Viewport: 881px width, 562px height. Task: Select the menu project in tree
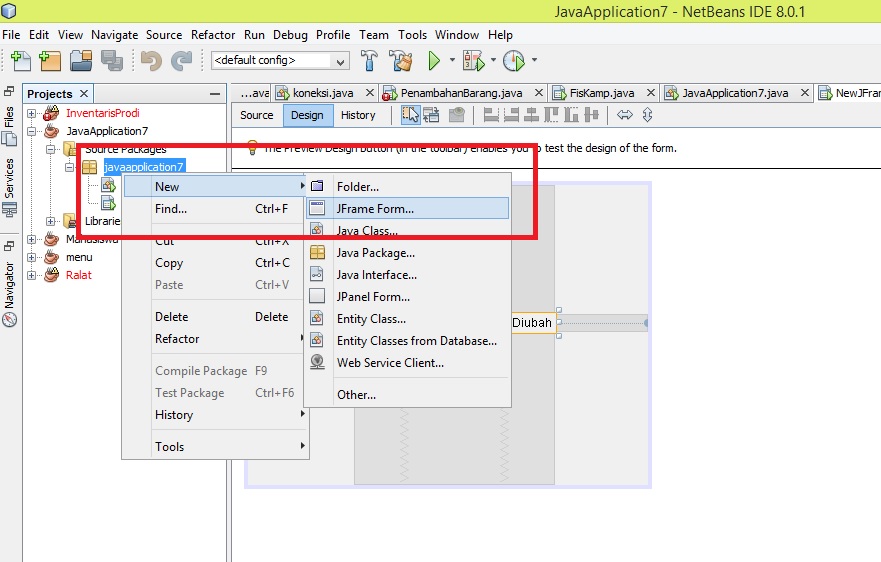(79, 257)
